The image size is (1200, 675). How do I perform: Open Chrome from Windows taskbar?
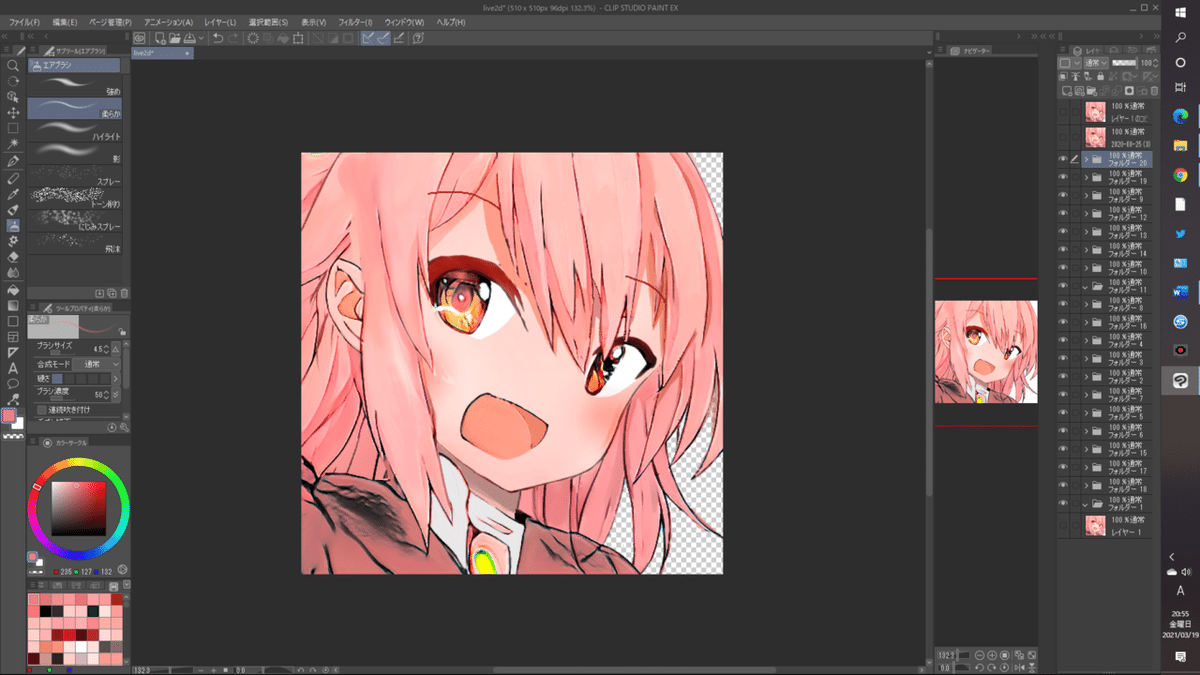coord(1180,175)
